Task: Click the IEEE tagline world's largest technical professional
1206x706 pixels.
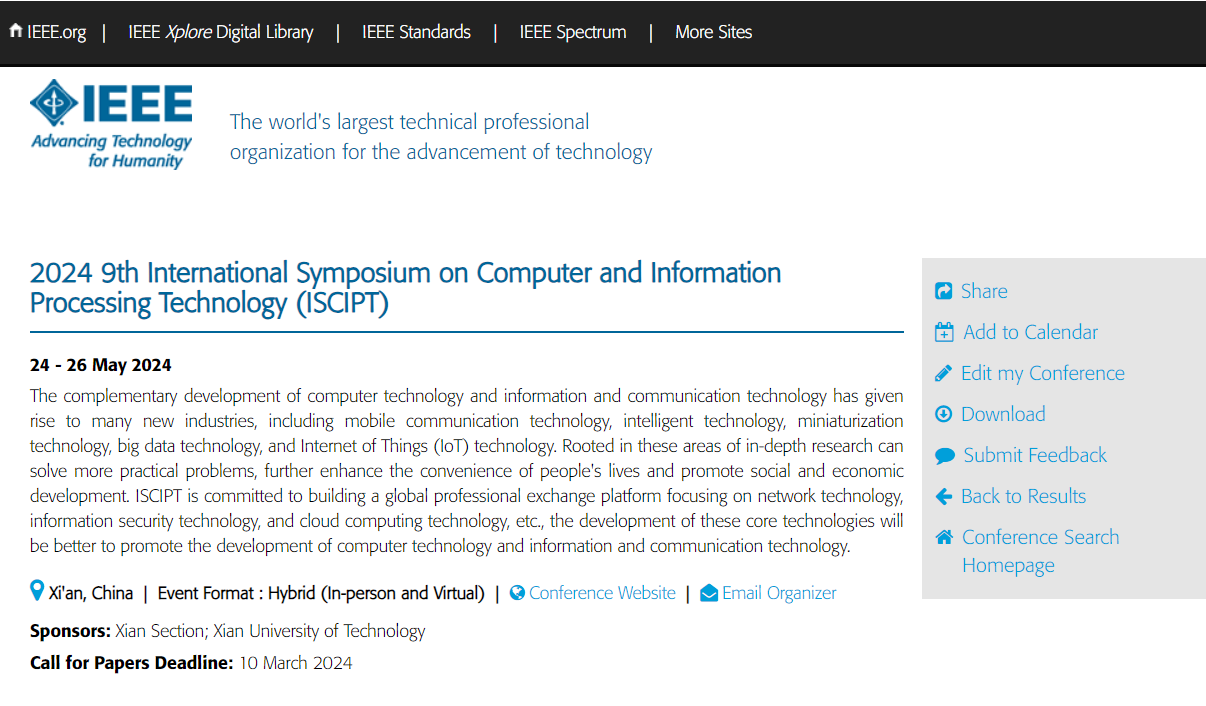Action: click(x=441, y=137)
